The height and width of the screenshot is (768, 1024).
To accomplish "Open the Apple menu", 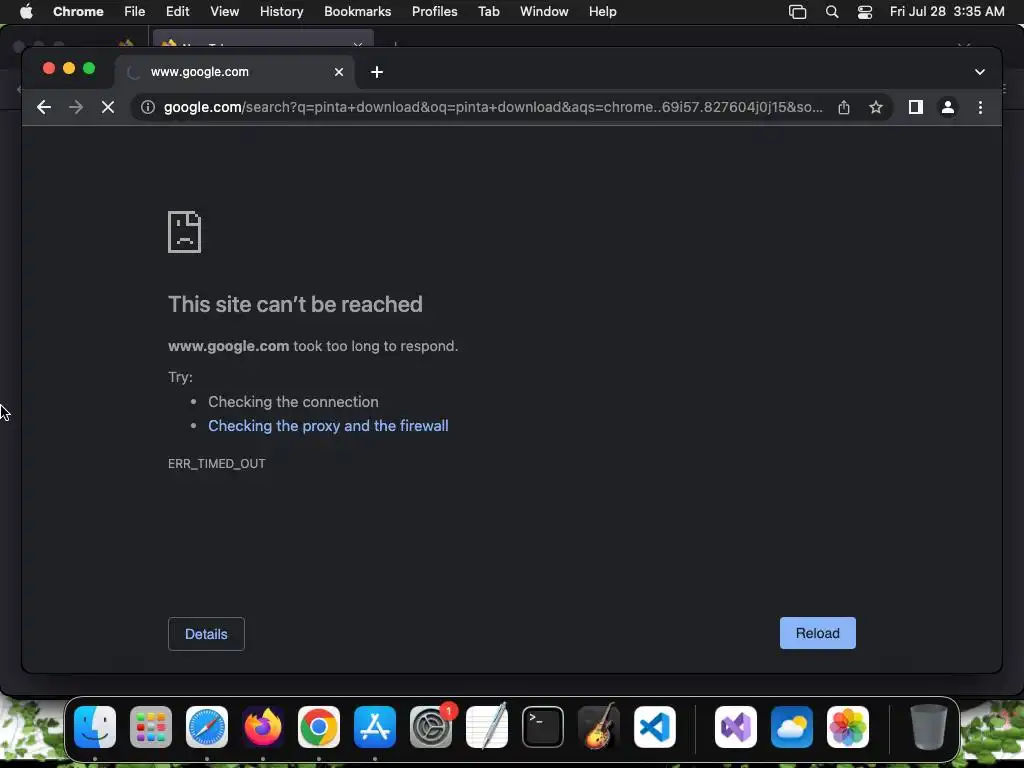I will coord(26,12).
